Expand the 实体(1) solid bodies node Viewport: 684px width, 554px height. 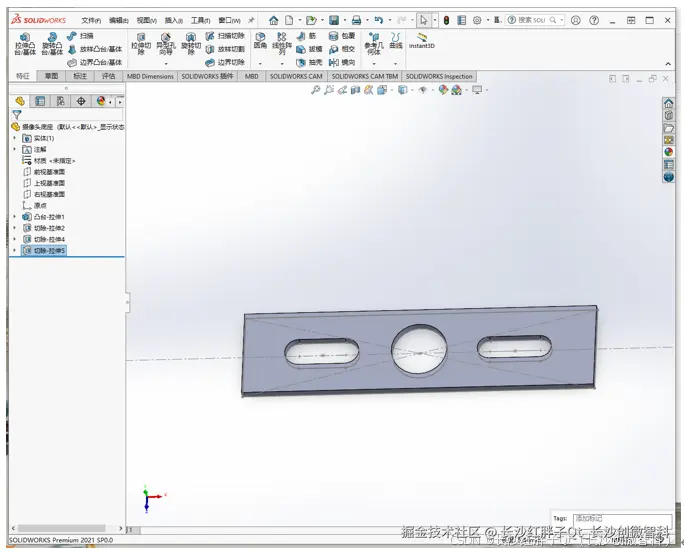14,138
